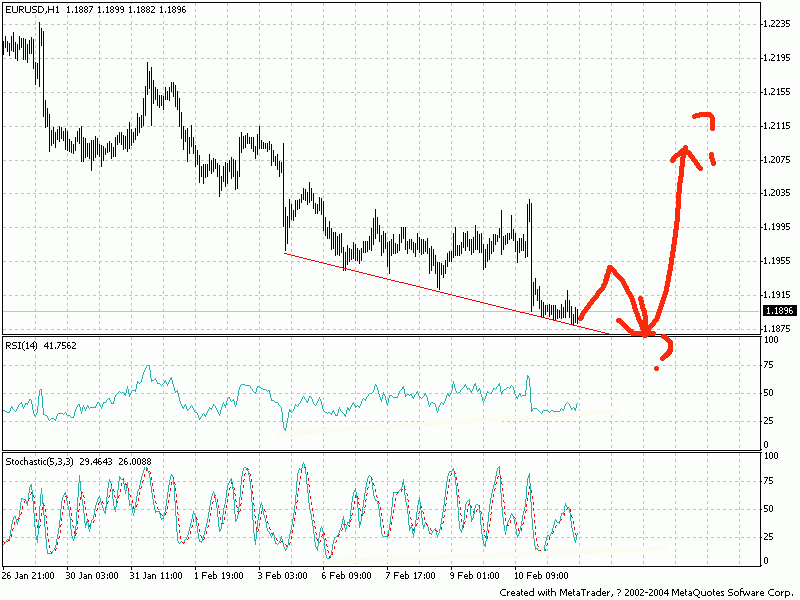Click the RSI value 41.7562

60,345
